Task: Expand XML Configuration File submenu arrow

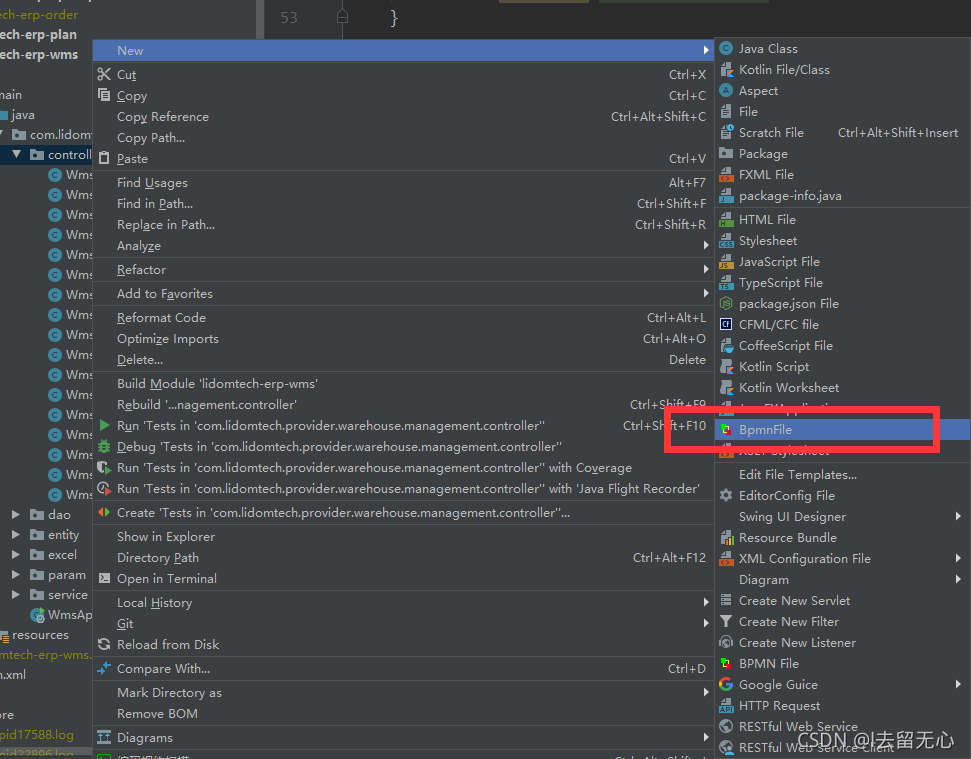Action: tap(958, 558)
